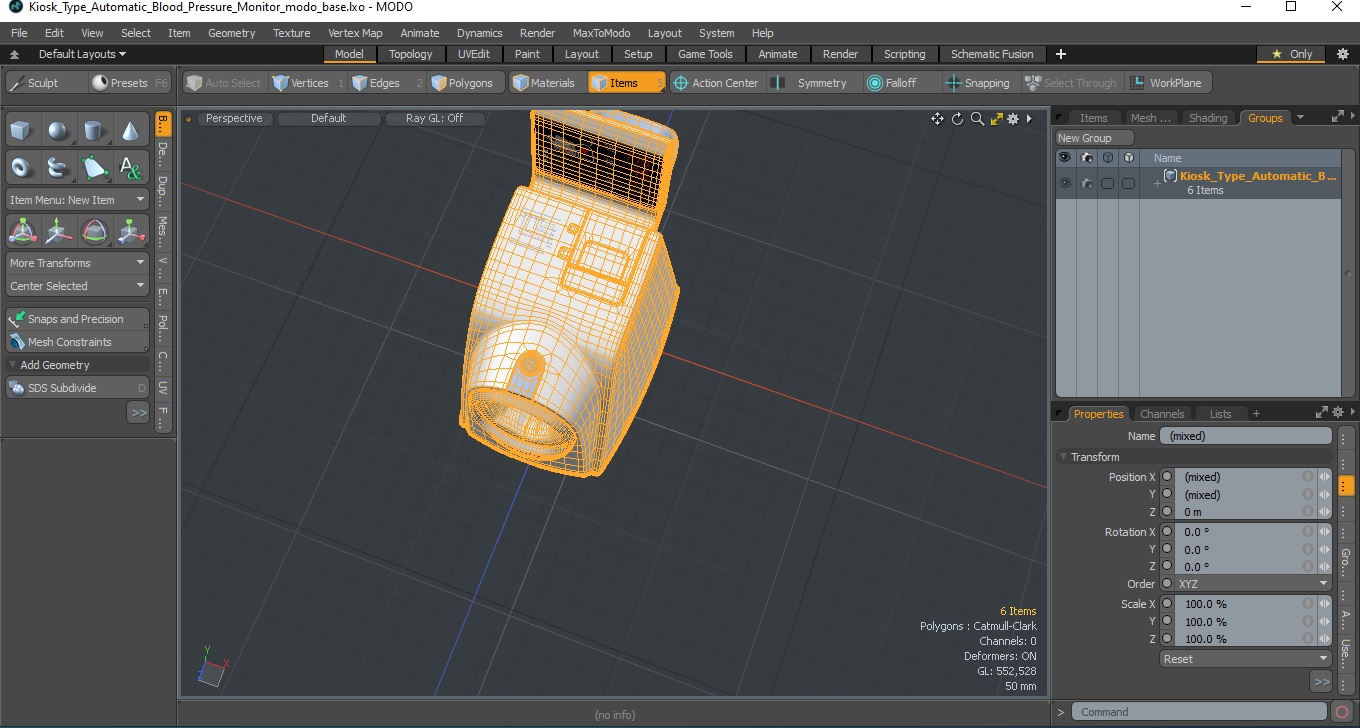
Task: Open More Transforms dropdown
Action: click(x=77, y=263)
